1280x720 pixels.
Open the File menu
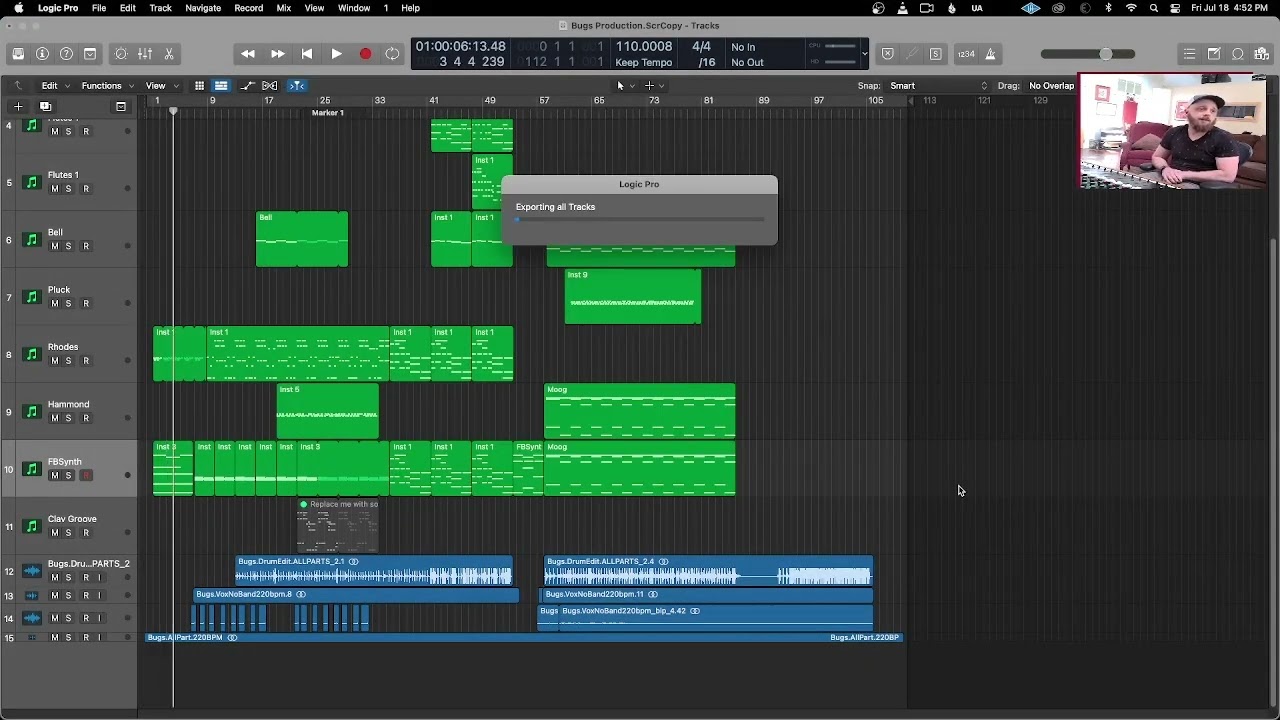point(99,8)
